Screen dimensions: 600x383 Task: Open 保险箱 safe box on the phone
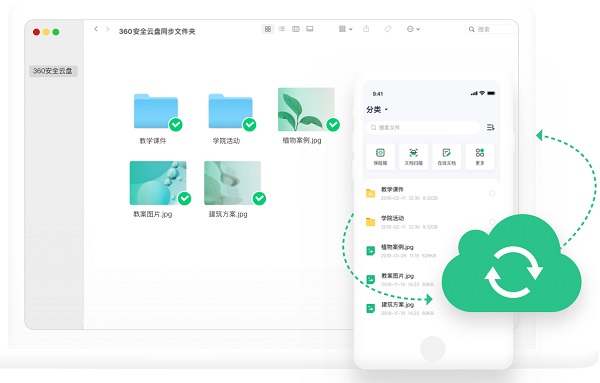(x=380, y=156)
